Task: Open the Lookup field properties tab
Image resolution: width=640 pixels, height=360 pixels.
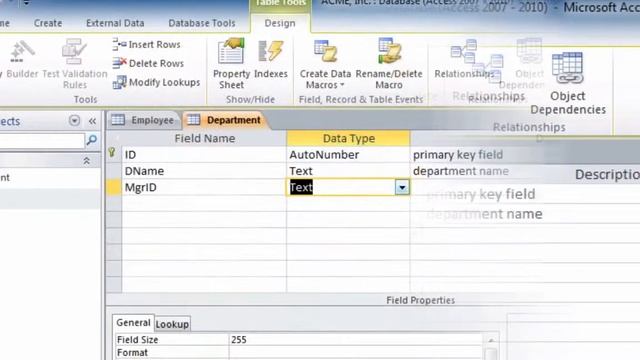Action: click(x=172, y=324)
